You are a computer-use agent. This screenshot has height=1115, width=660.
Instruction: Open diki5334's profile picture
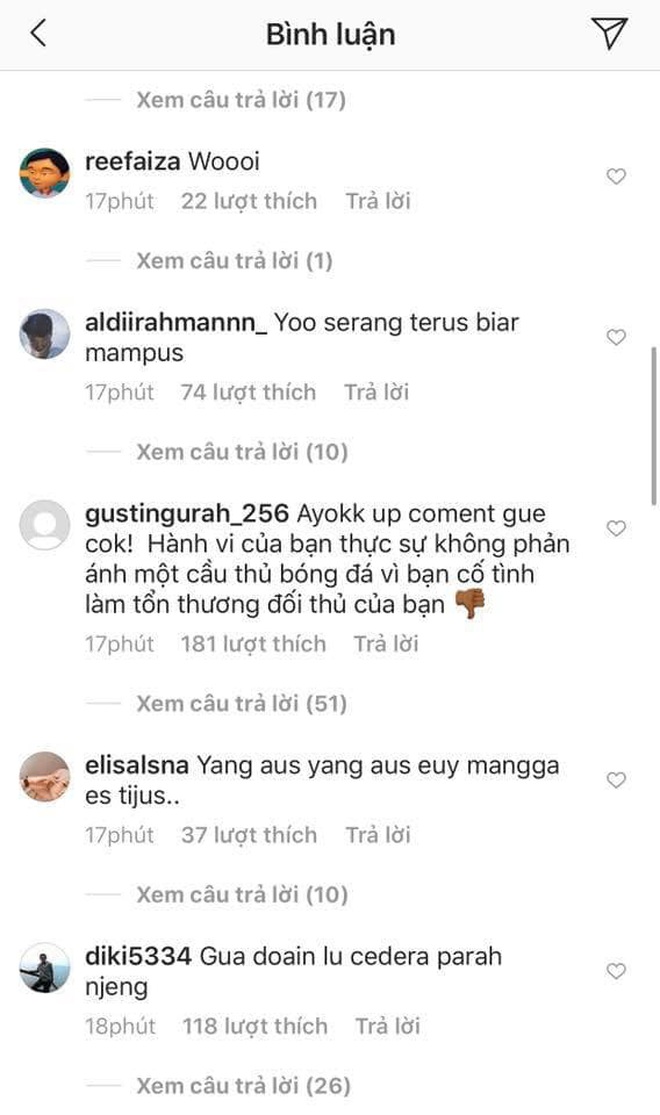[x=44, y=968]
